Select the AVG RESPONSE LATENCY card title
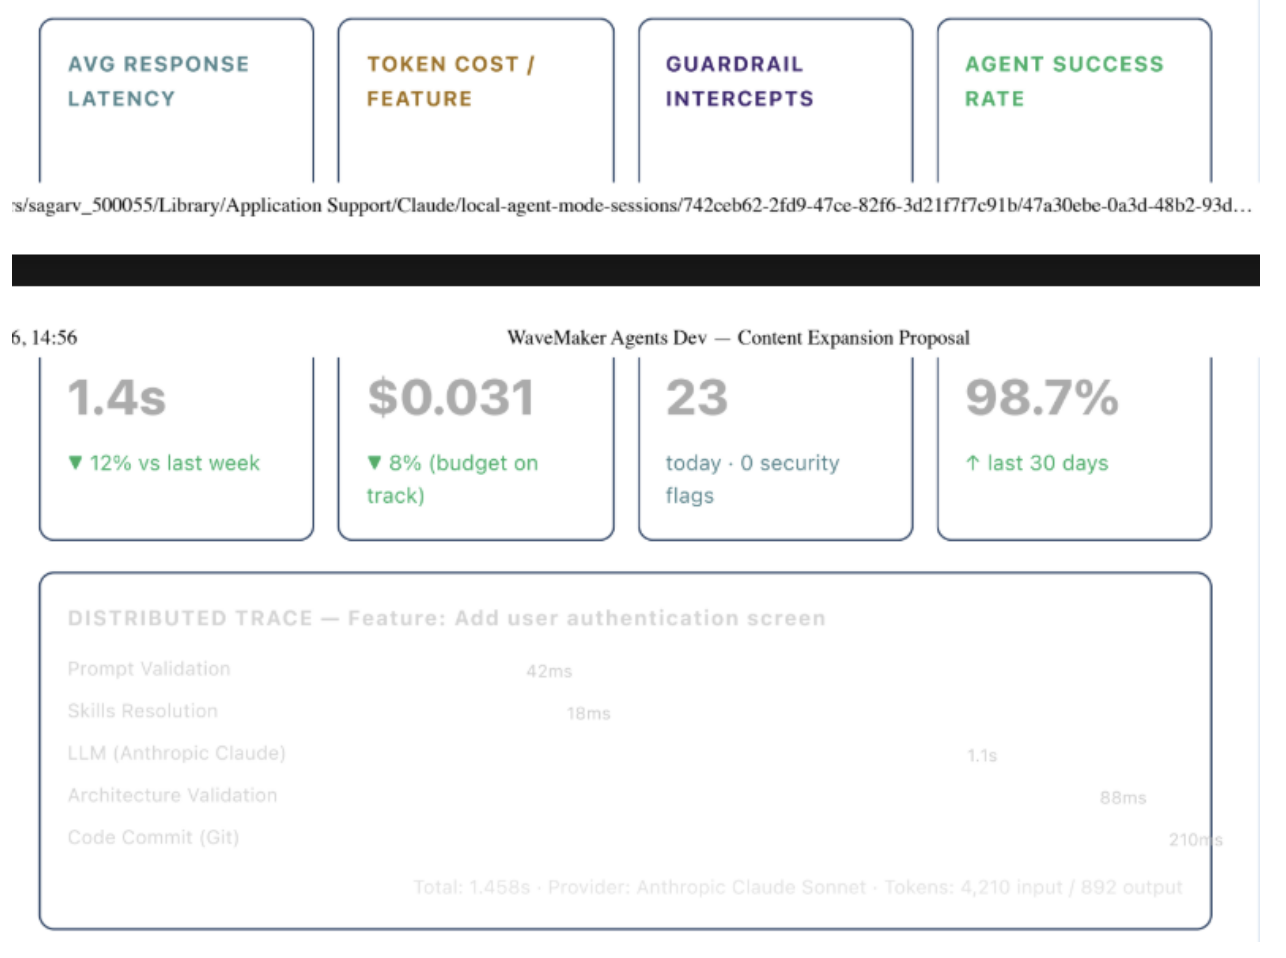This screenshot has height=958, width=1286. (x=158, y=81)
